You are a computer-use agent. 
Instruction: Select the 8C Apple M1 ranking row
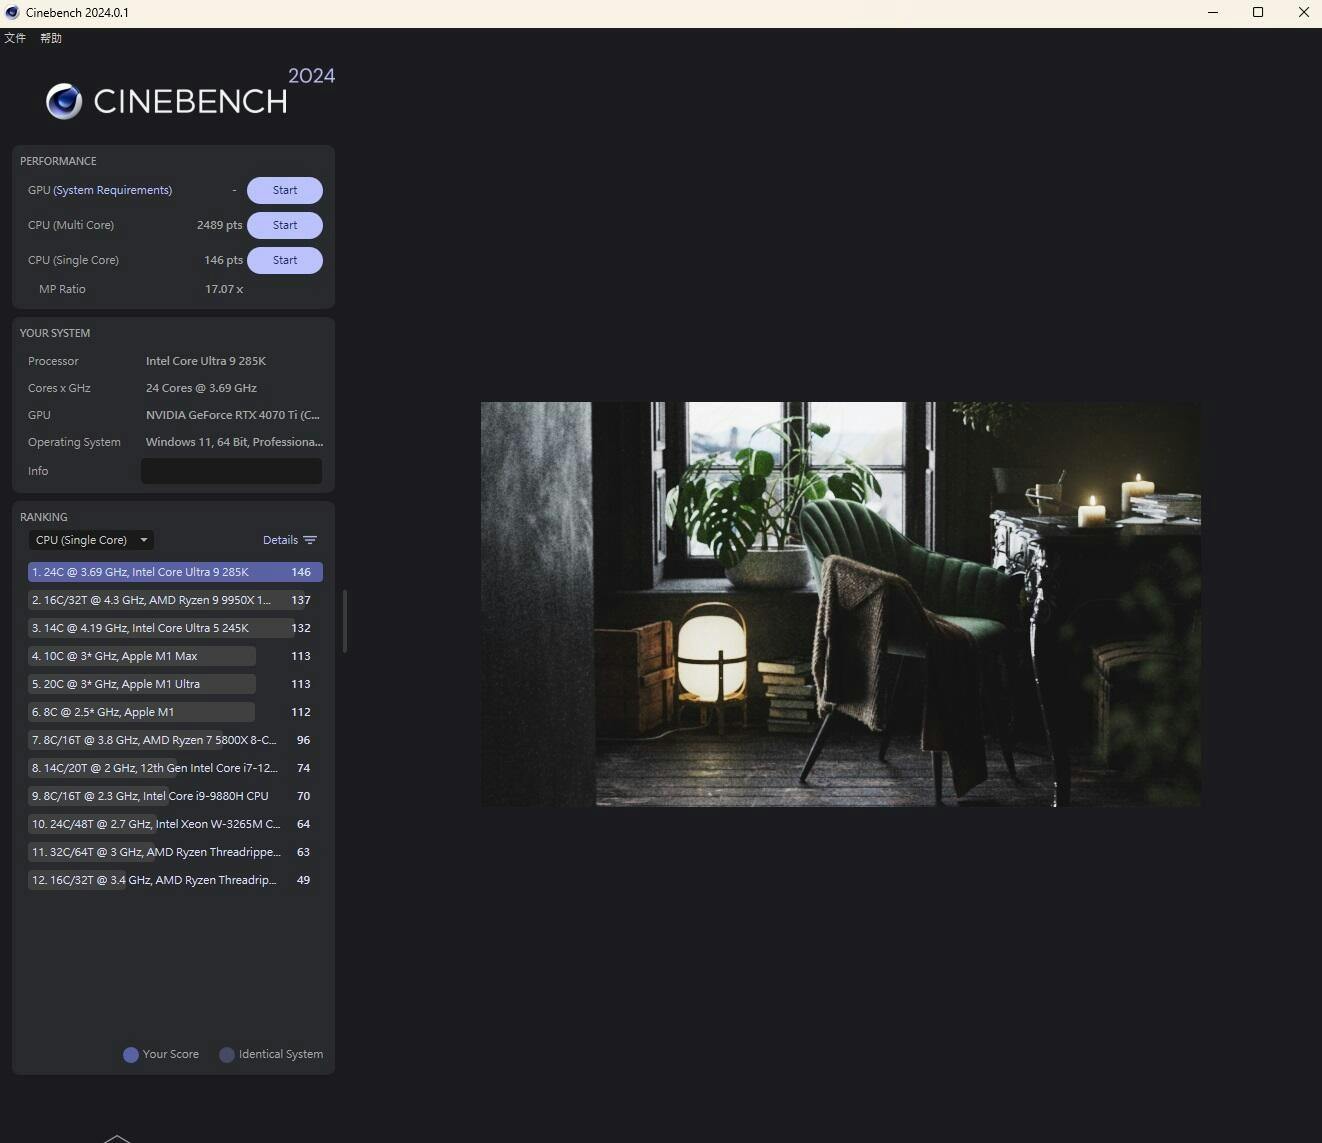coord(175,712)
